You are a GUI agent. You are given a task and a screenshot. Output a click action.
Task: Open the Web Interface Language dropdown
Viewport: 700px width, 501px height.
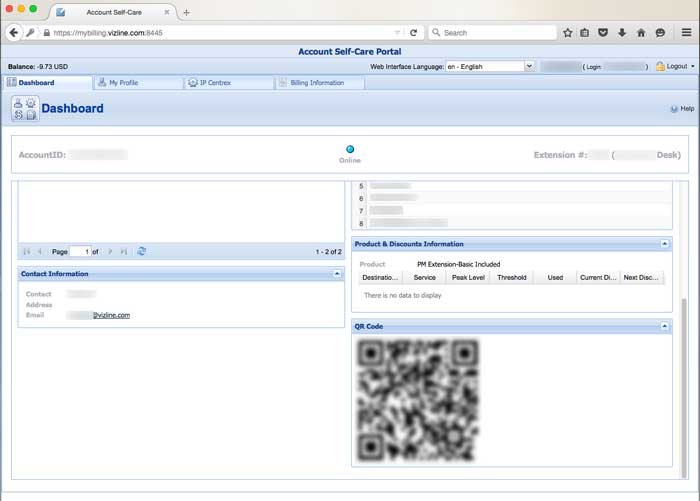(x=529, y=67)
